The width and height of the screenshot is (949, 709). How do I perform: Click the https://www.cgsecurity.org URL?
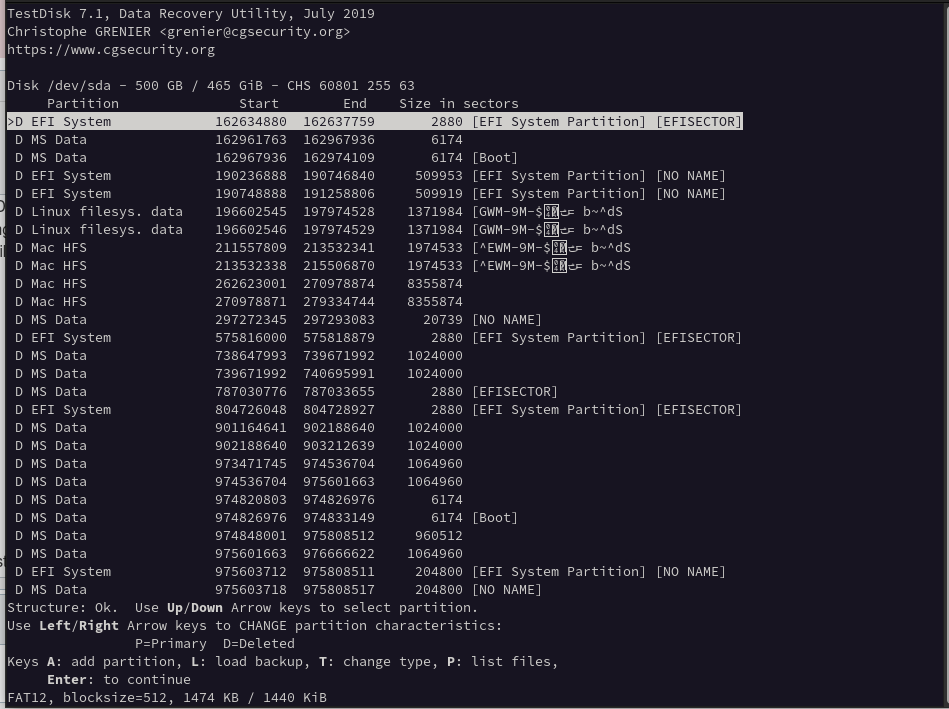[111, 50]
